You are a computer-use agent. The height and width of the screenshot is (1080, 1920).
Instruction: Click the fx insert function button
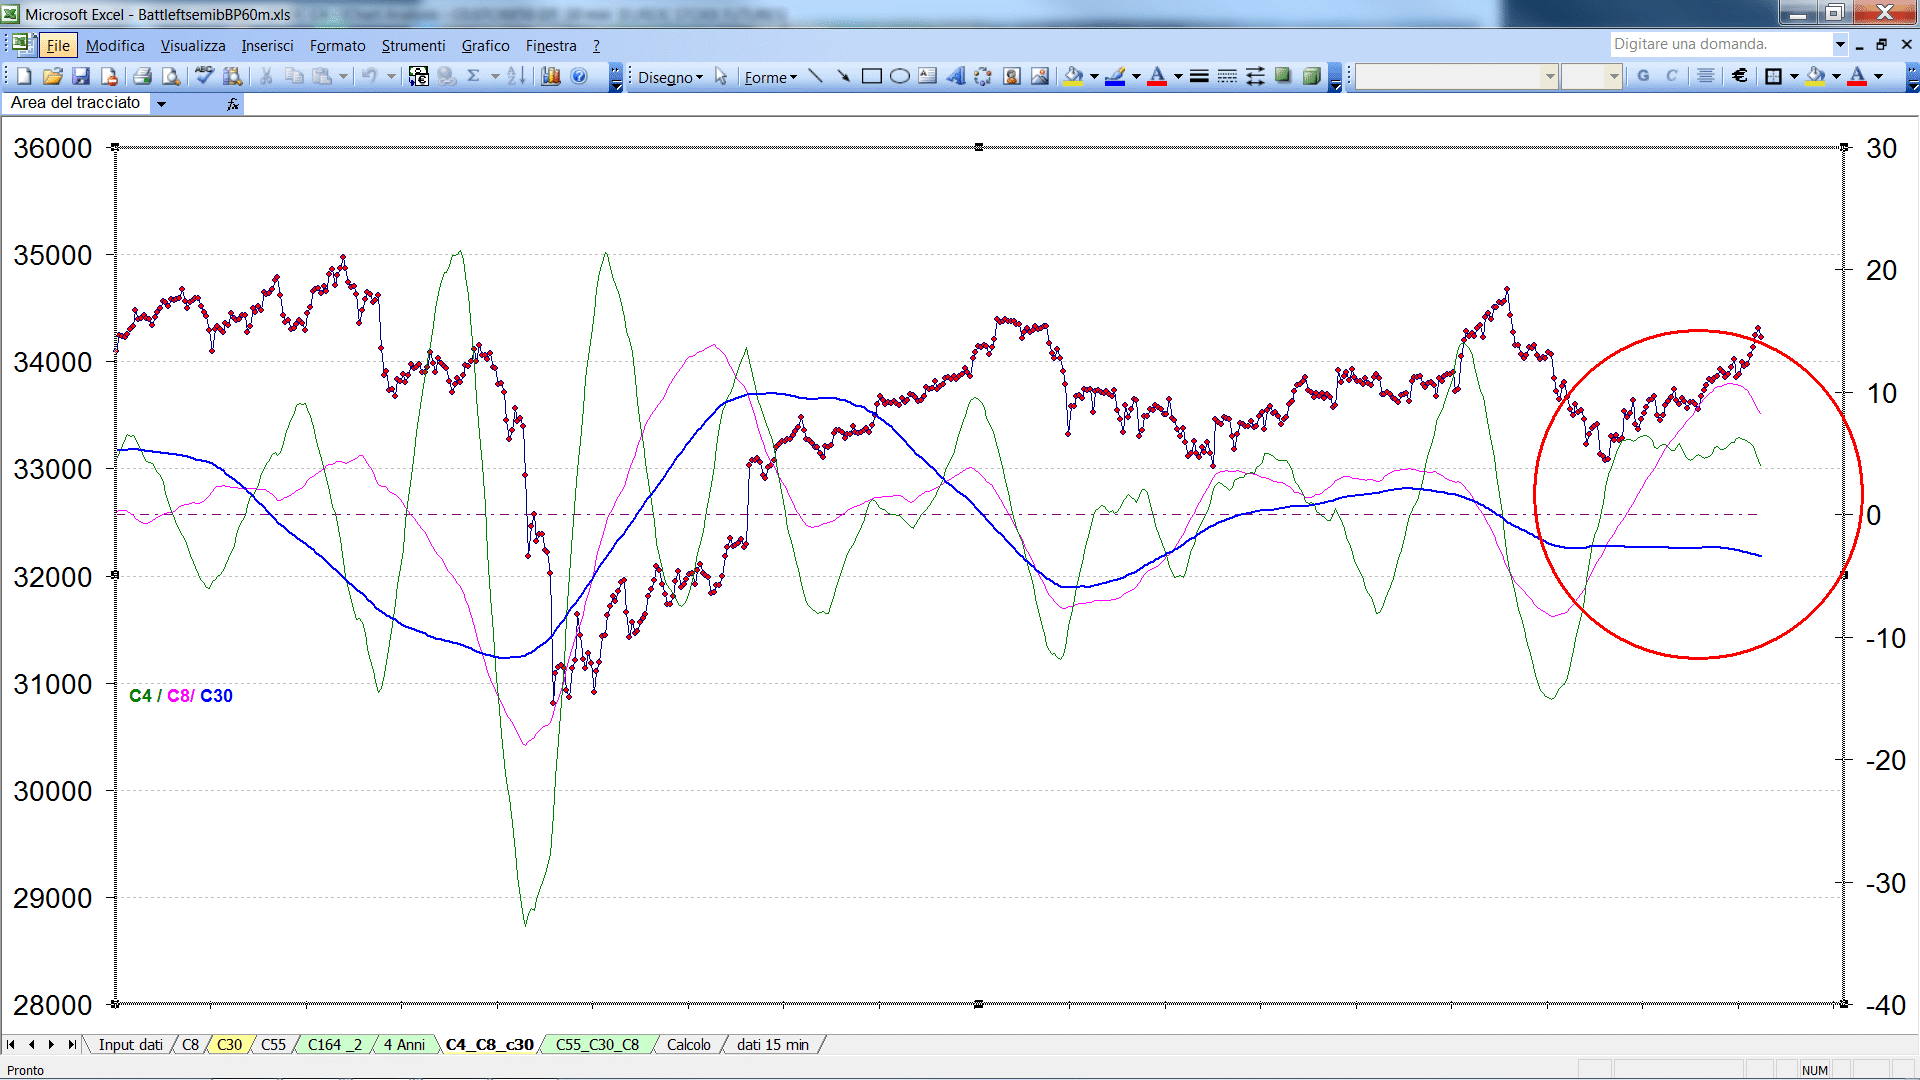click(233, 103)
